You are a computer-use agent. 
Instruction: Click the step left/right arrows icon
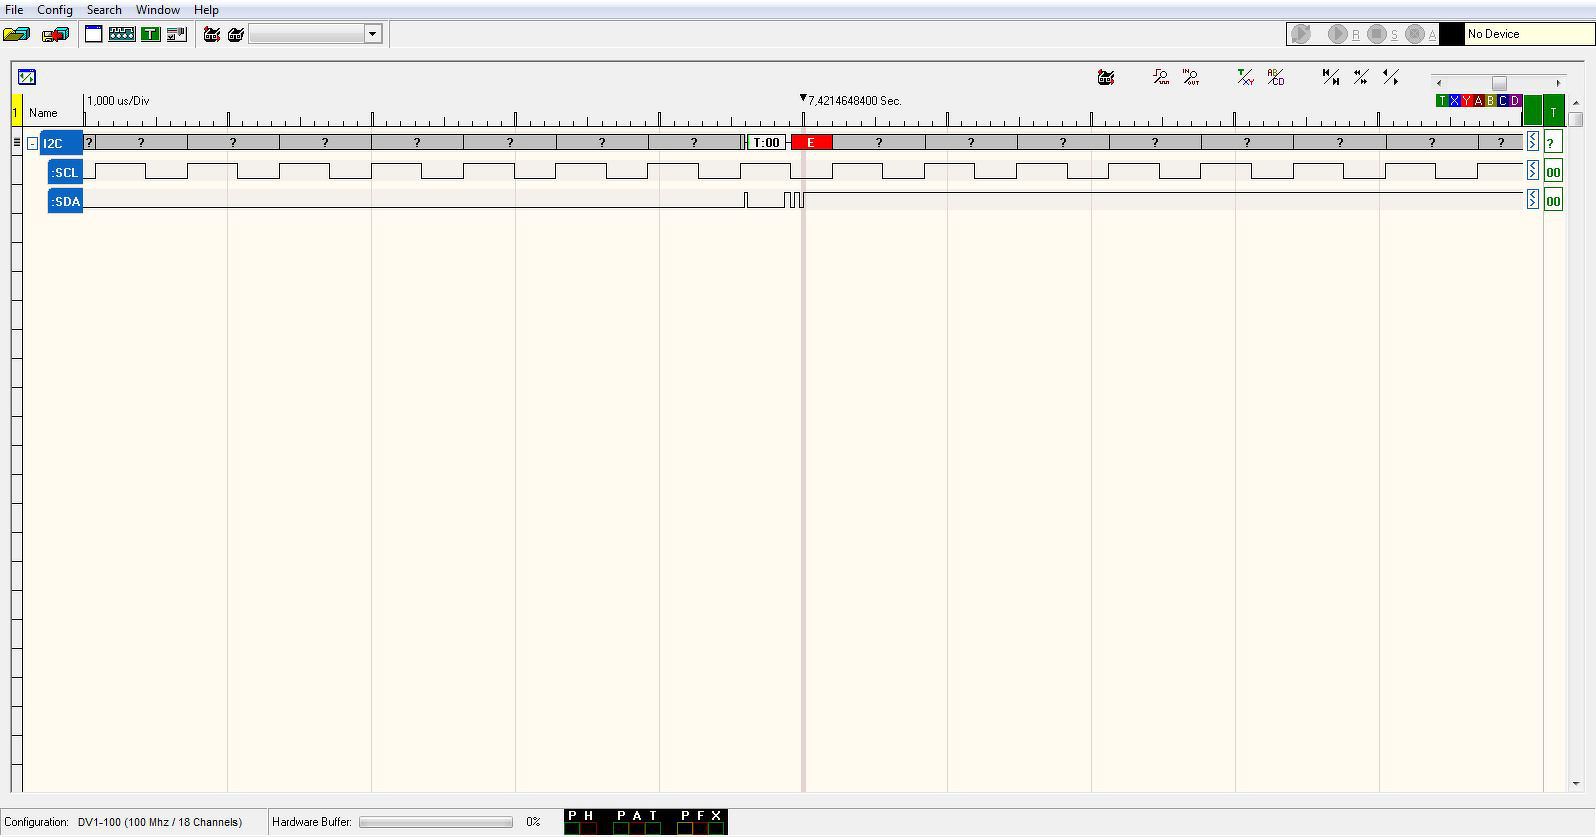tap(1390, 77)
